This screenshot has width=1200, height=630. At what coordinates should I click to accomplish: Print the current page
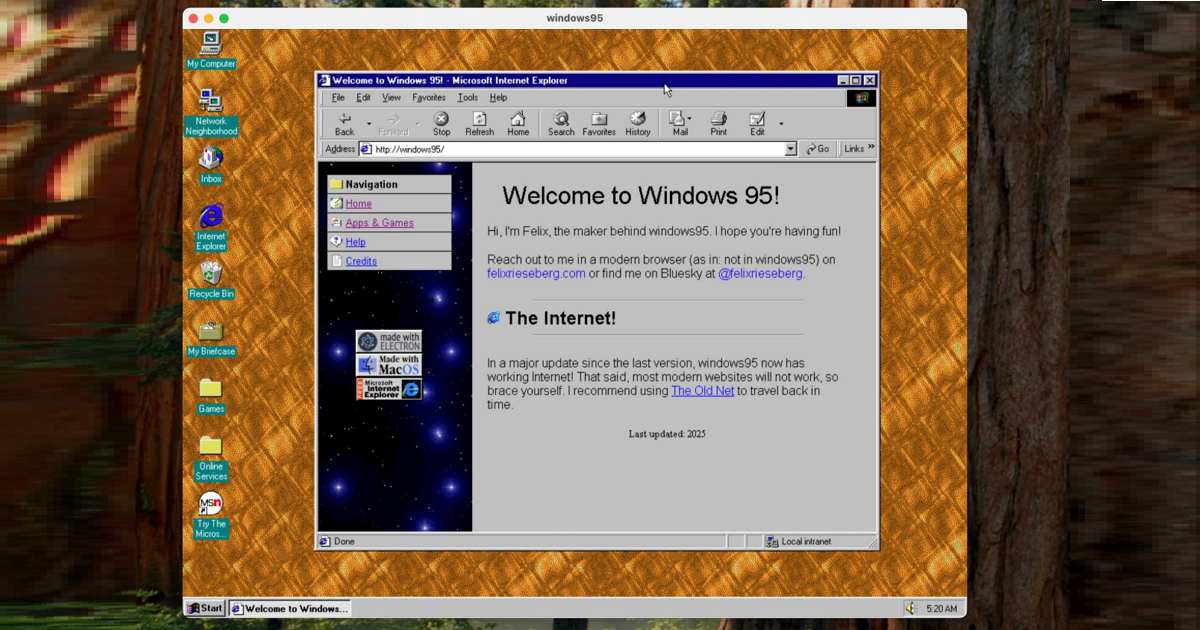pos(719,123)
